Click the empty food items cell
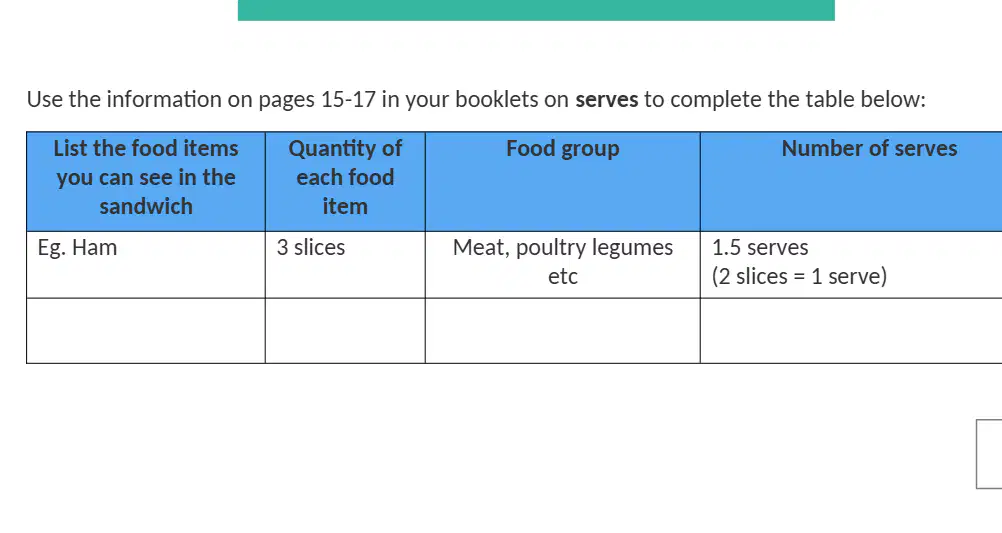Screen dimensions: 1002x533 (146, 330)
